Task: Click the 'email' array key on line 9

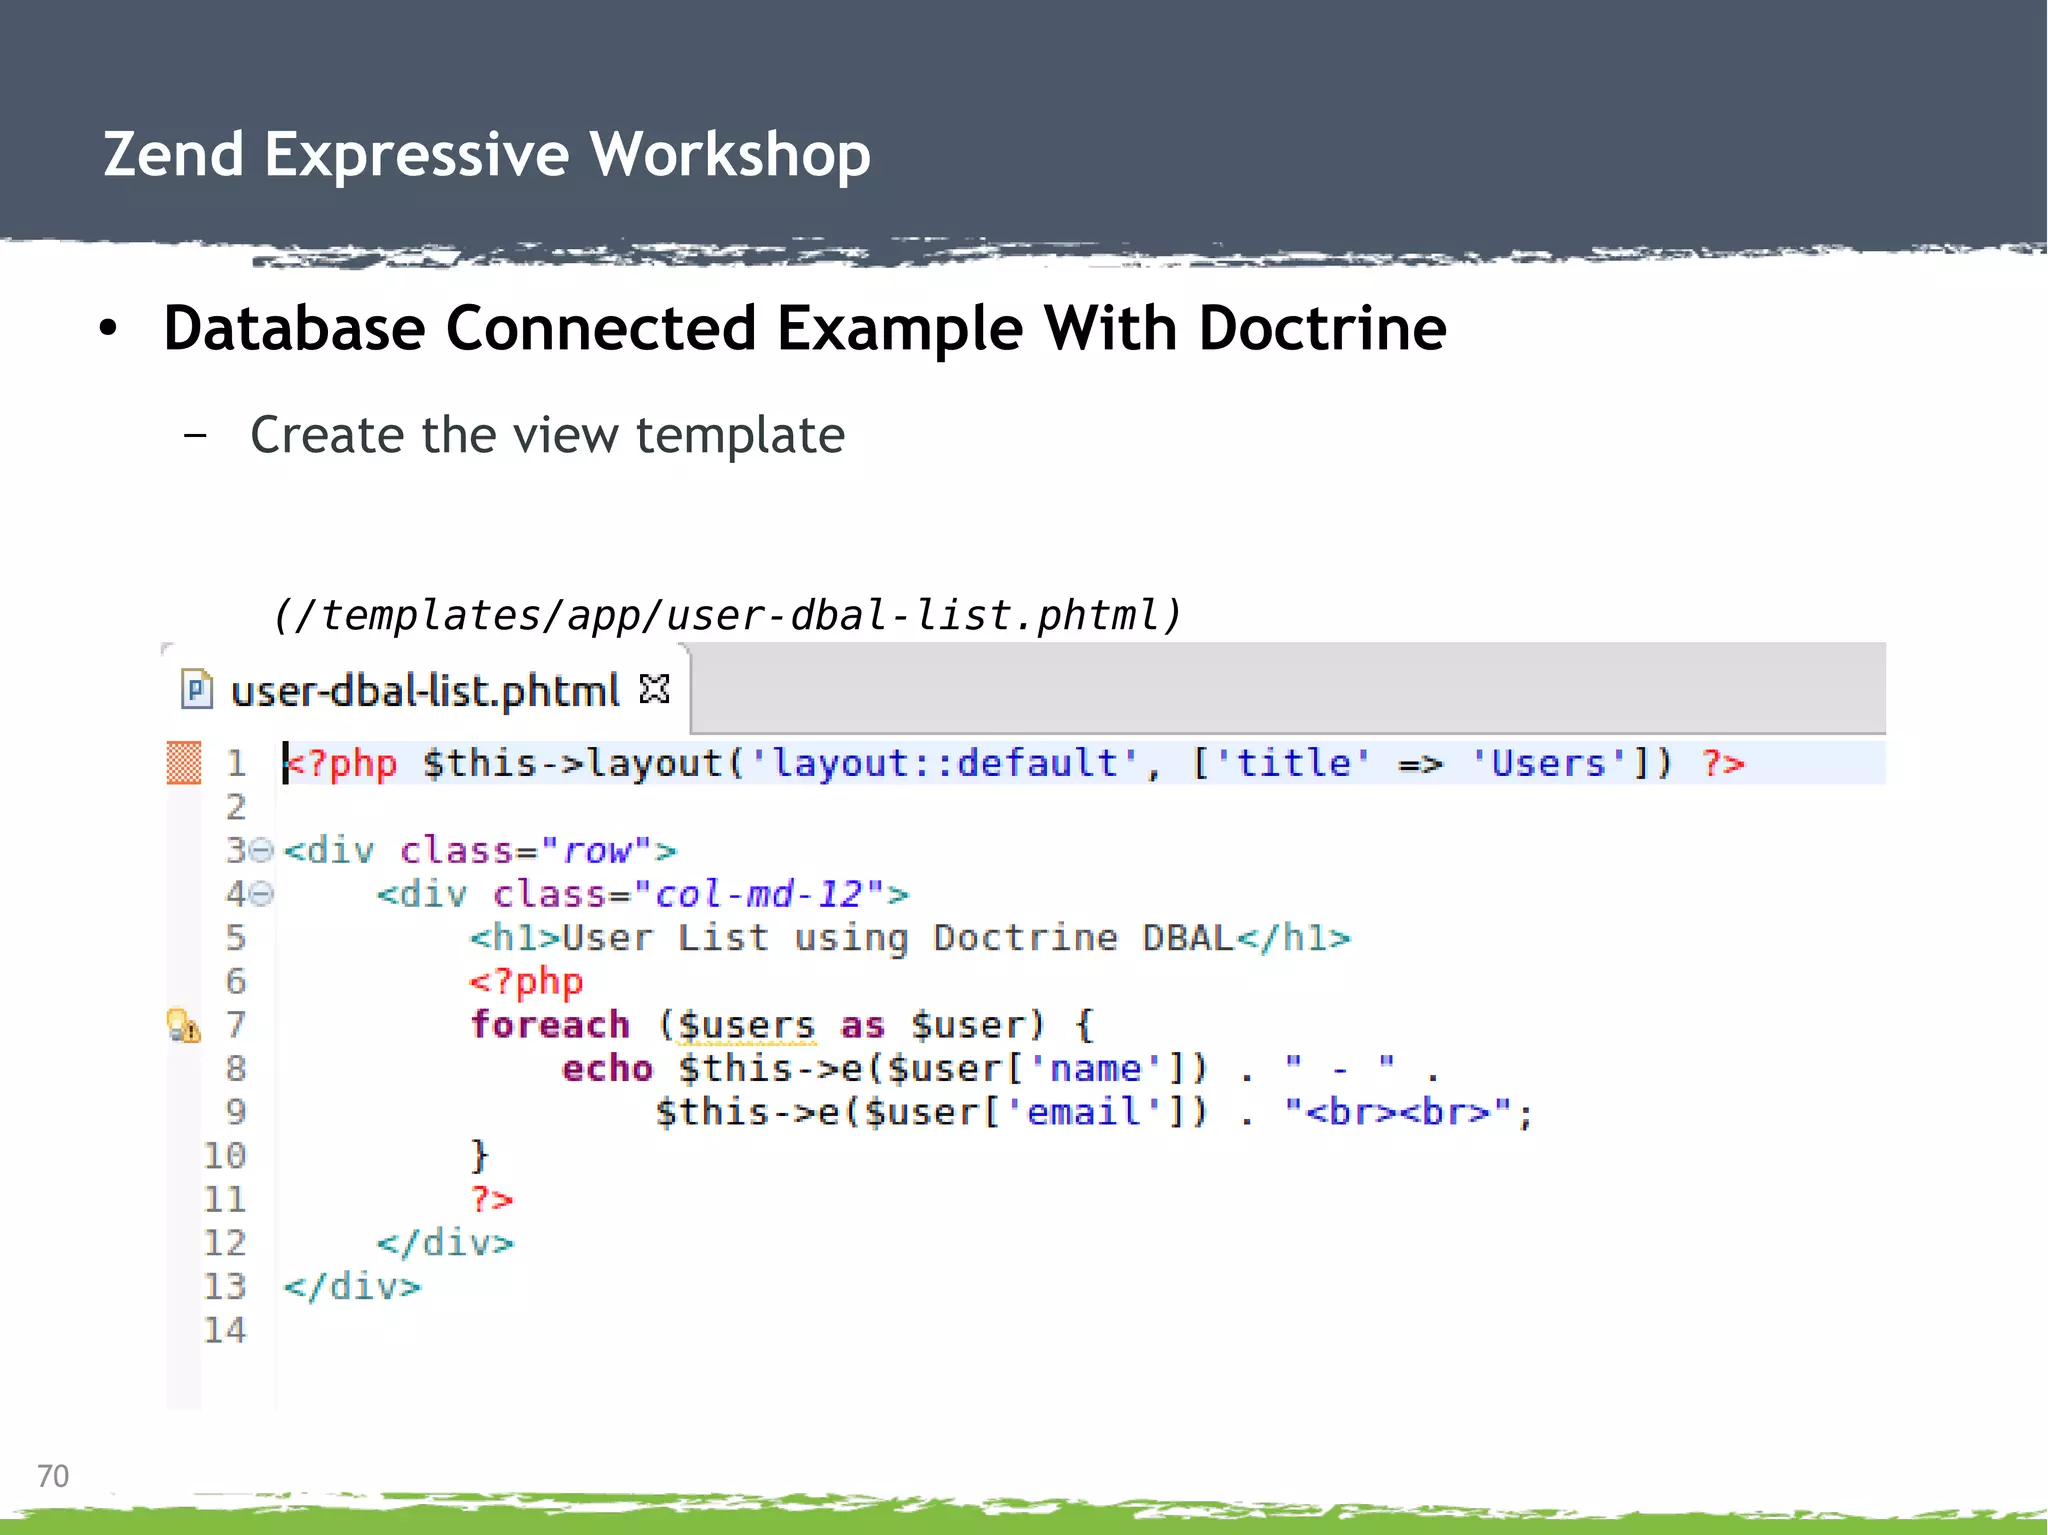Action: (x=1083, y=1112)
